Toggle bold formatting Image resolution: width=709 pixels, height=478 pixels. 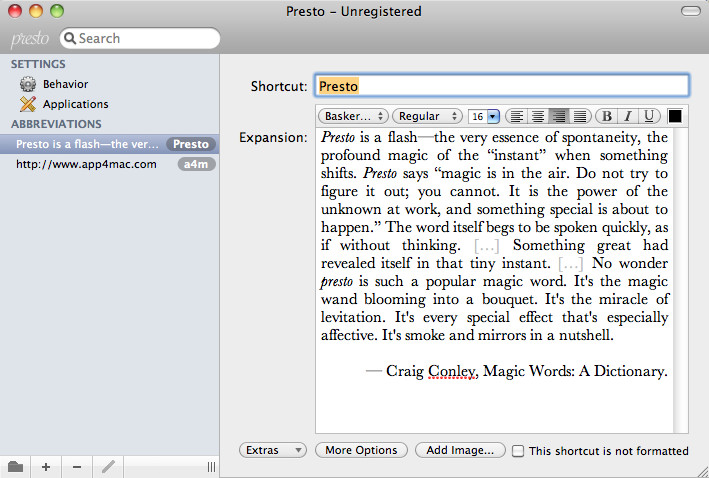[608, 116]
